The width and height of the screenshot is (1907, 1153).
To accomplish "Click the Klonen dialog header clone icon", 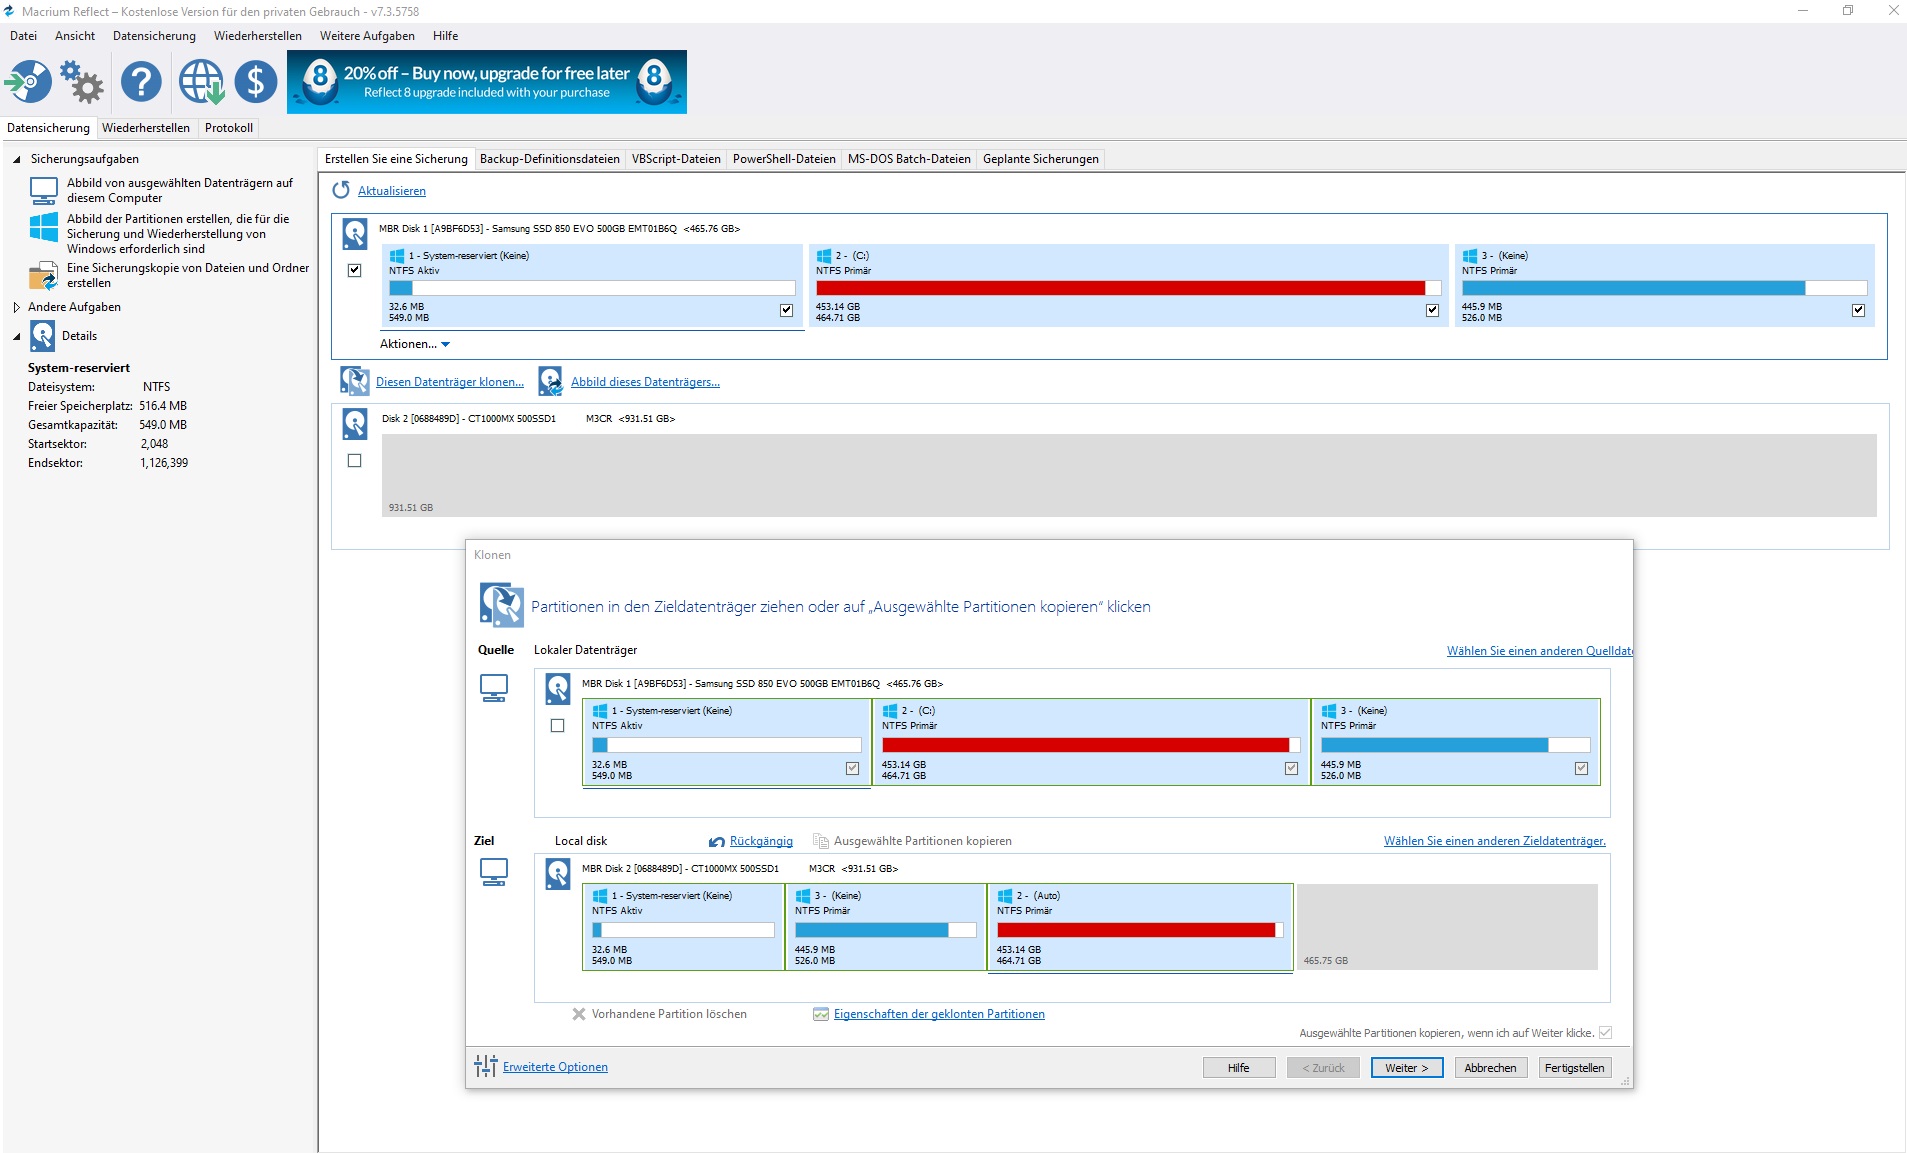I will pos(502,605).
